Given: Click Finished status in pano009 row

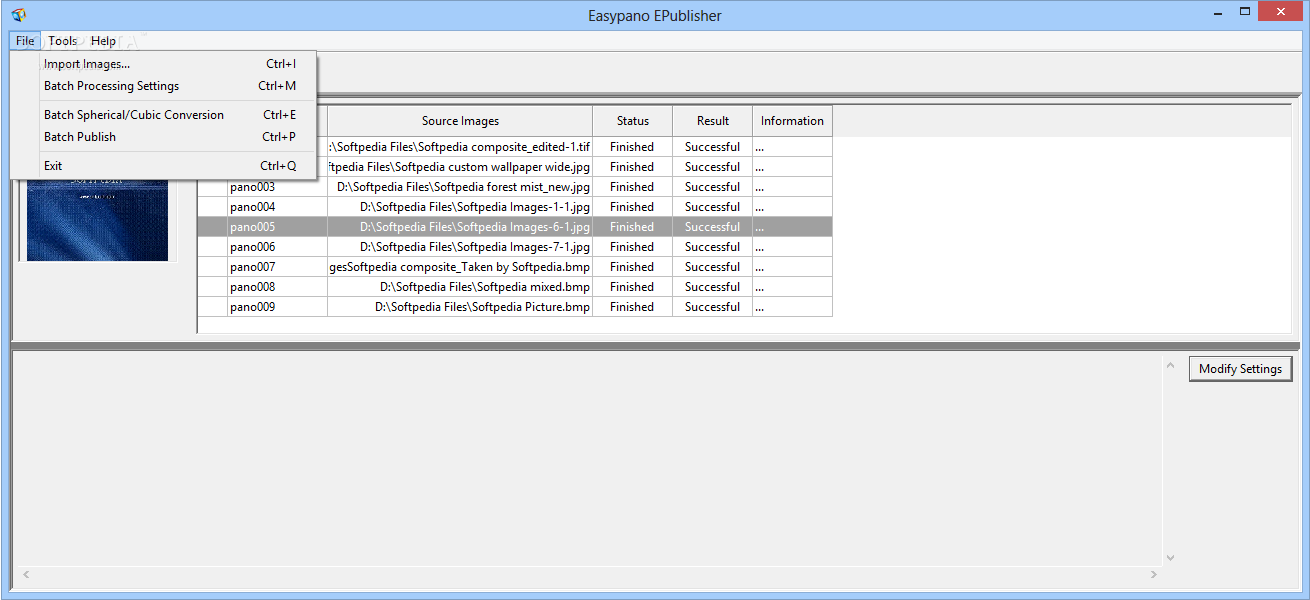Looking at the screenshot, I should (x=632, y=307).
